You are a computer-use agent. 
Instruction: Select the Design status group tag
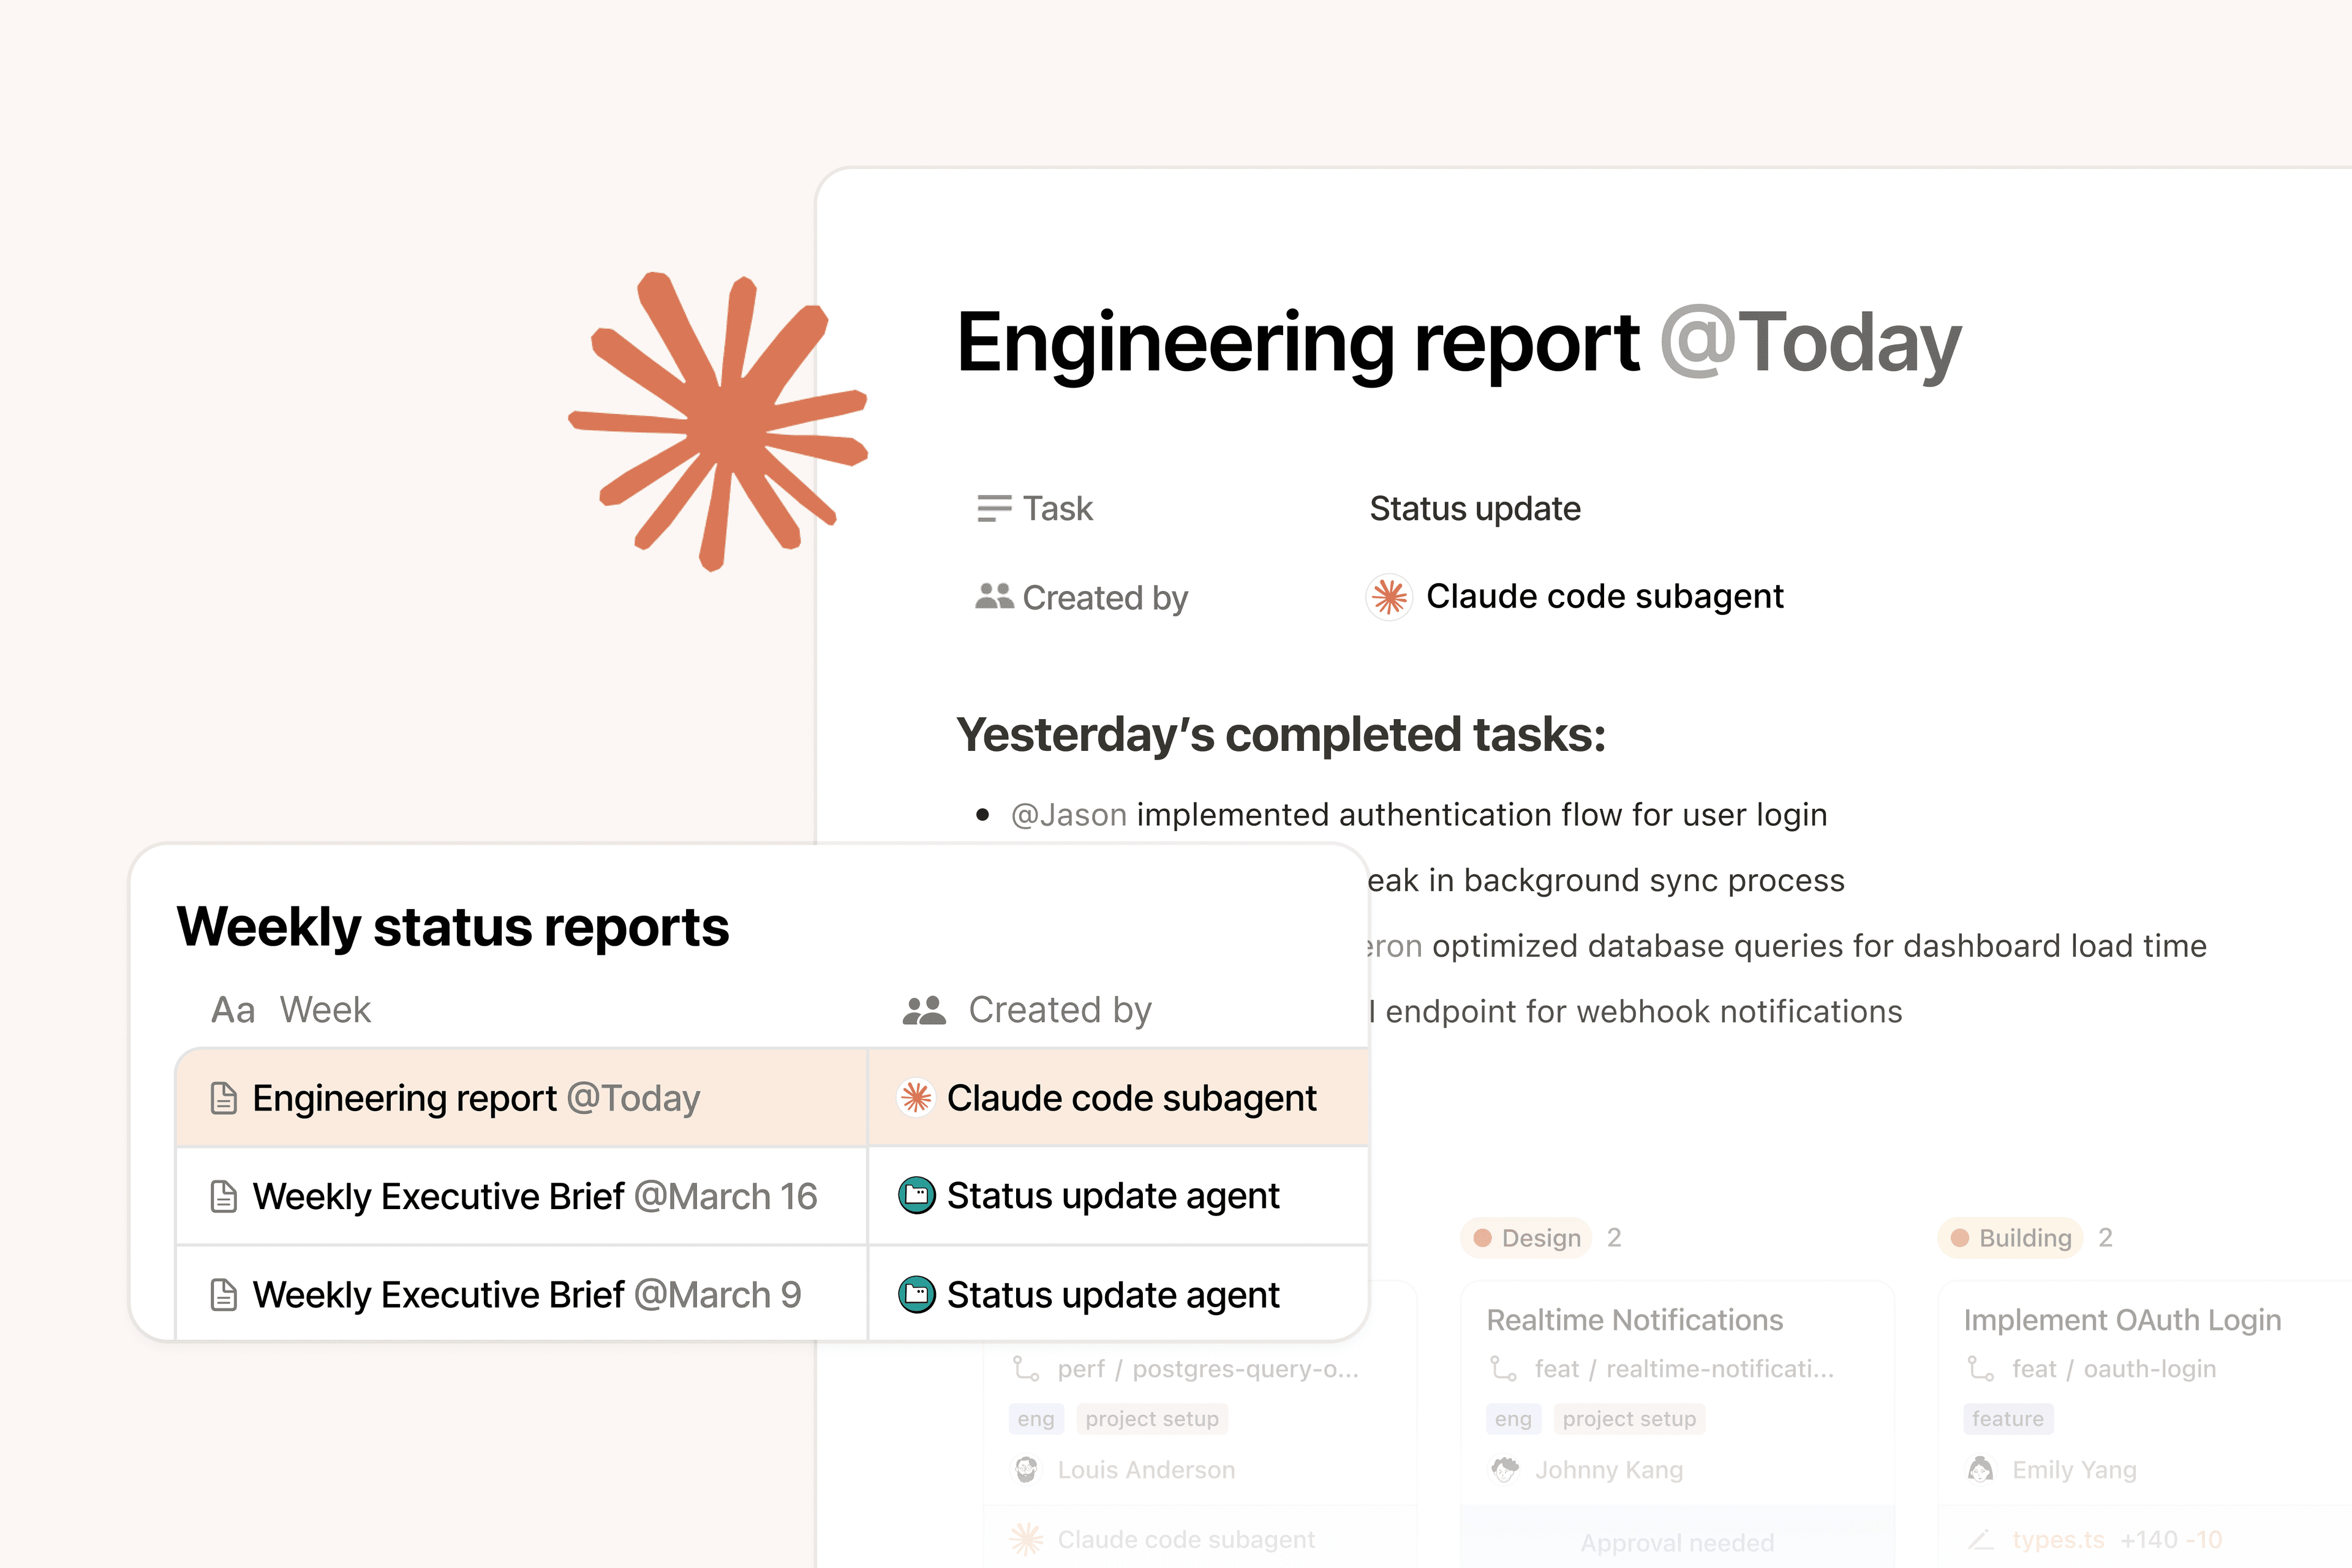click(x=1528, y=1238)
